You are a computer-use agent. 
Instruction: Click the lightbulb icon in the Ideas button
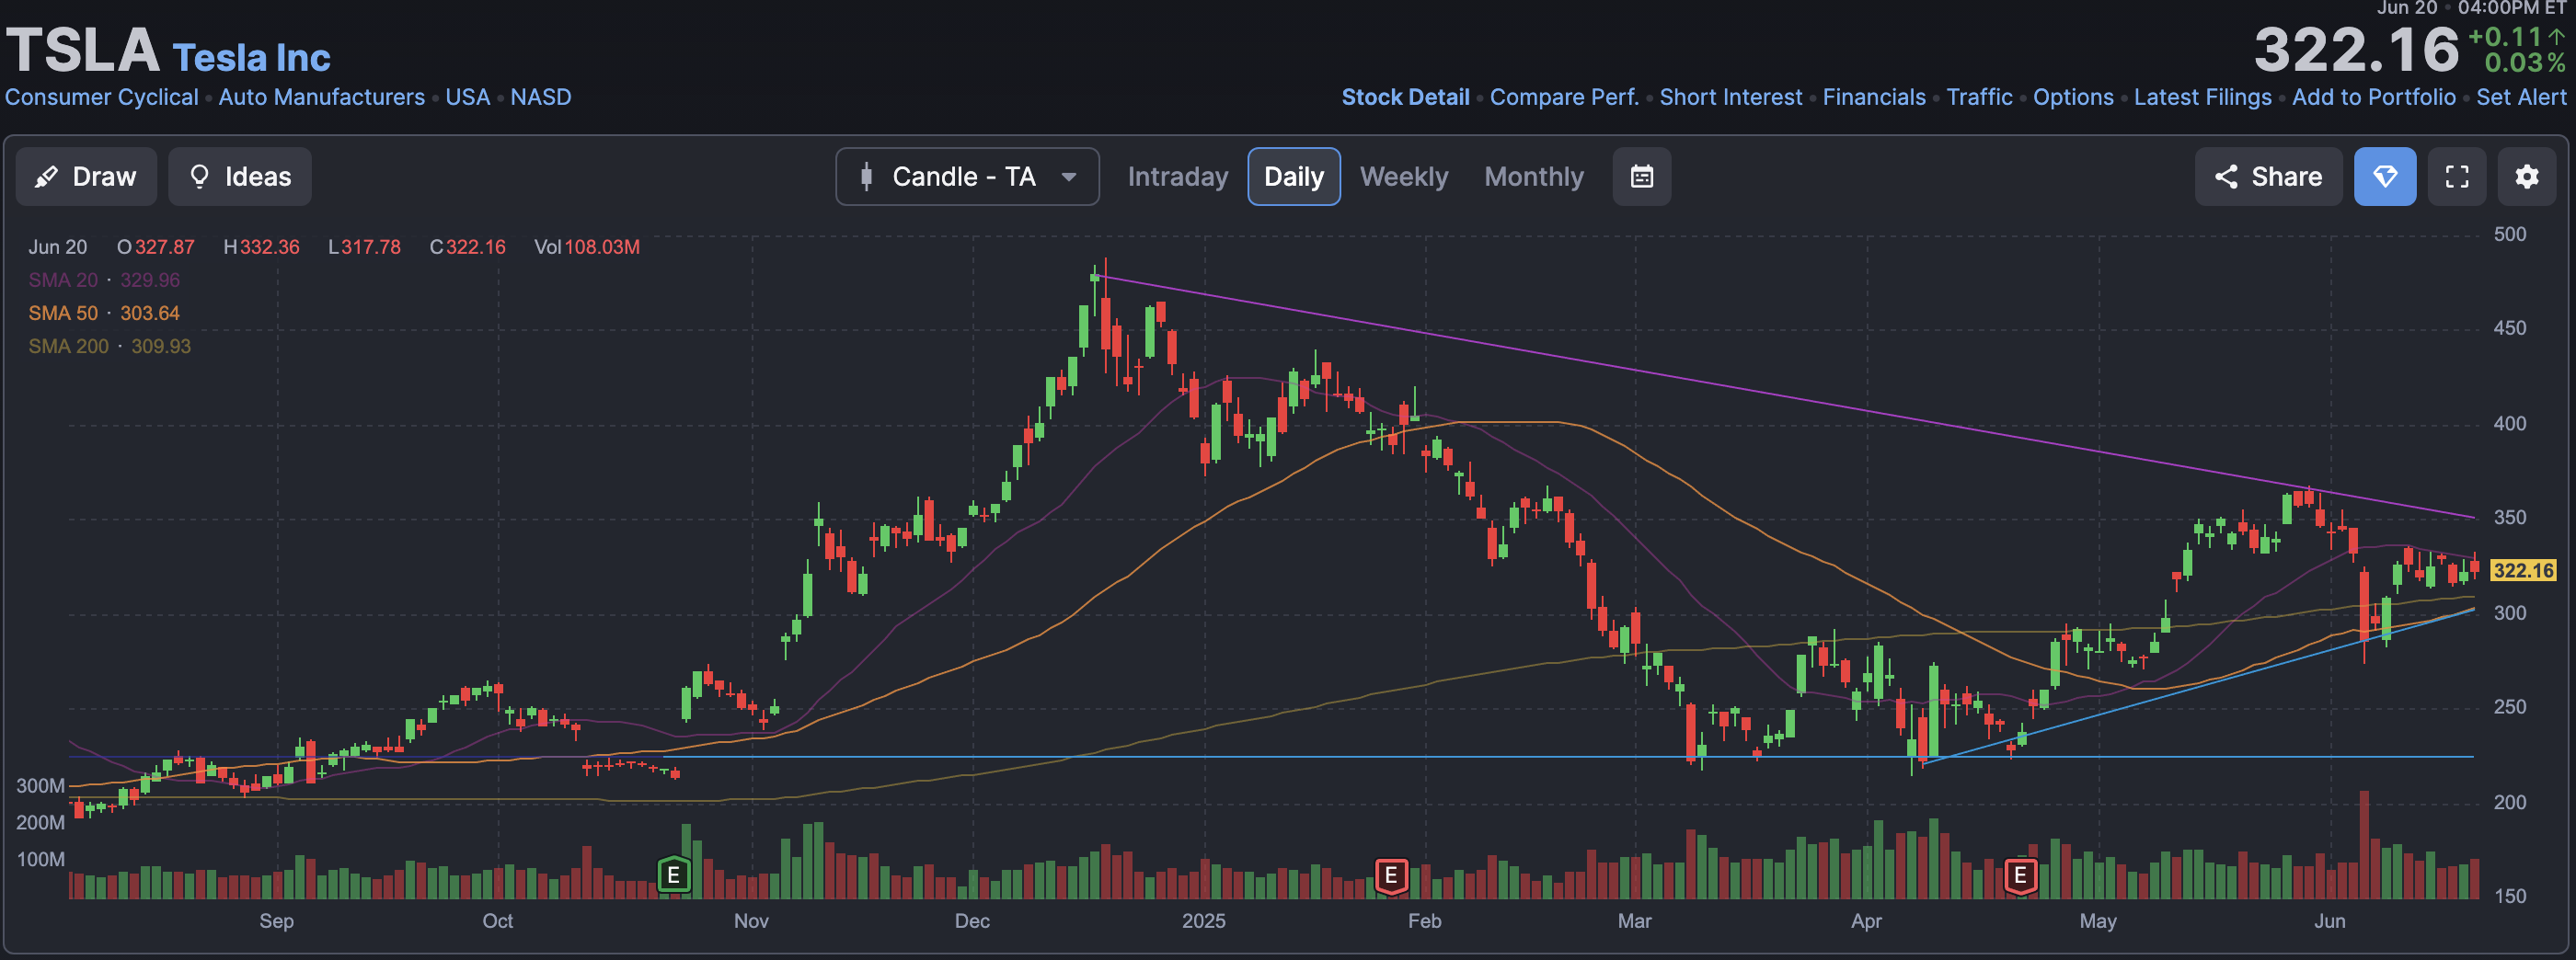coord(199,177)
